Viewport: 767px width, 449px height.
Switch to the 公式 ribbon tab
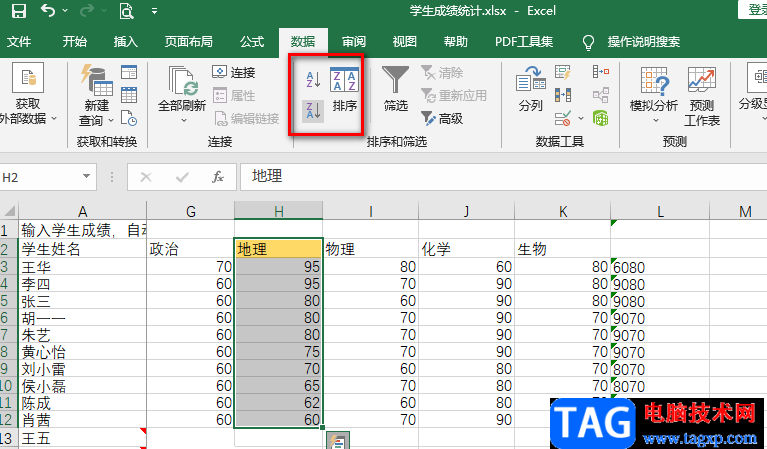click(252, 42)
